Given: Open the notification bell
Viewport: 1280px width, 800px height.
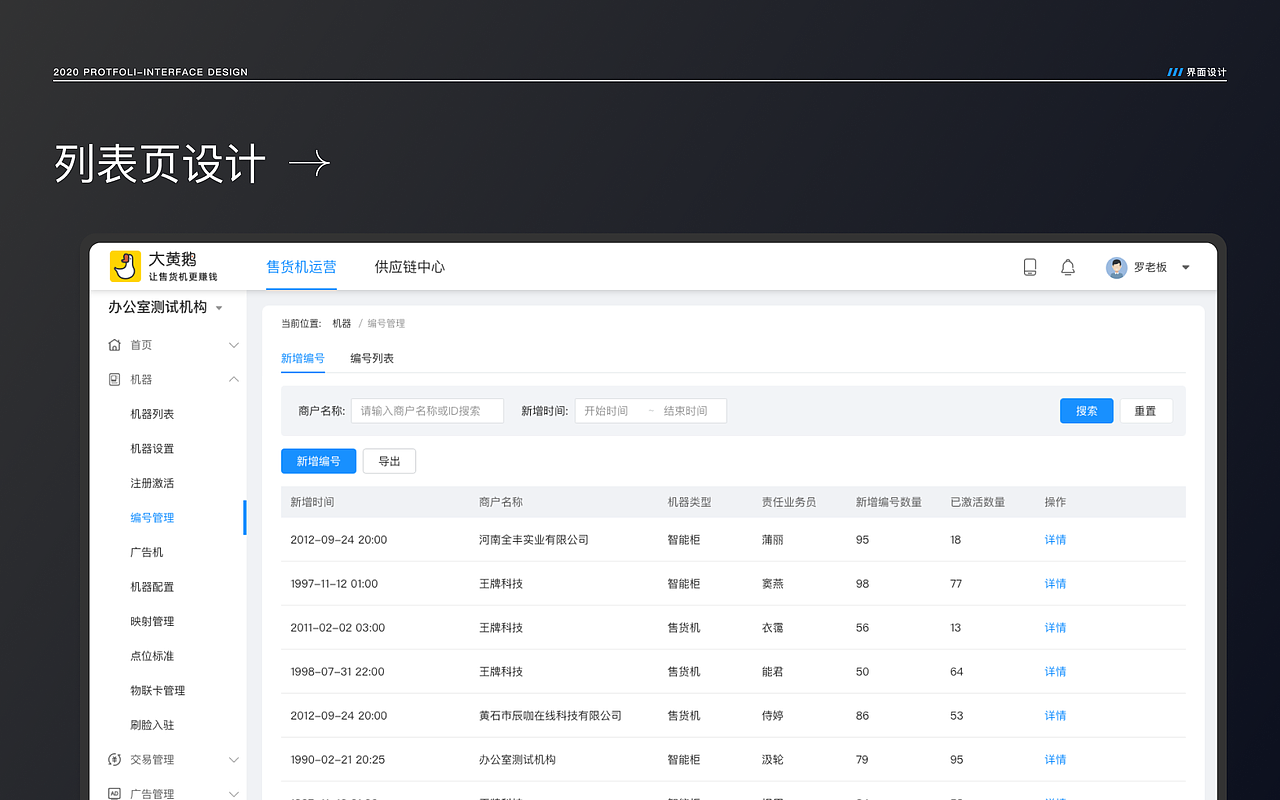Looking at the screenshot, I should pyautogui.click(x=1068, y=267).
